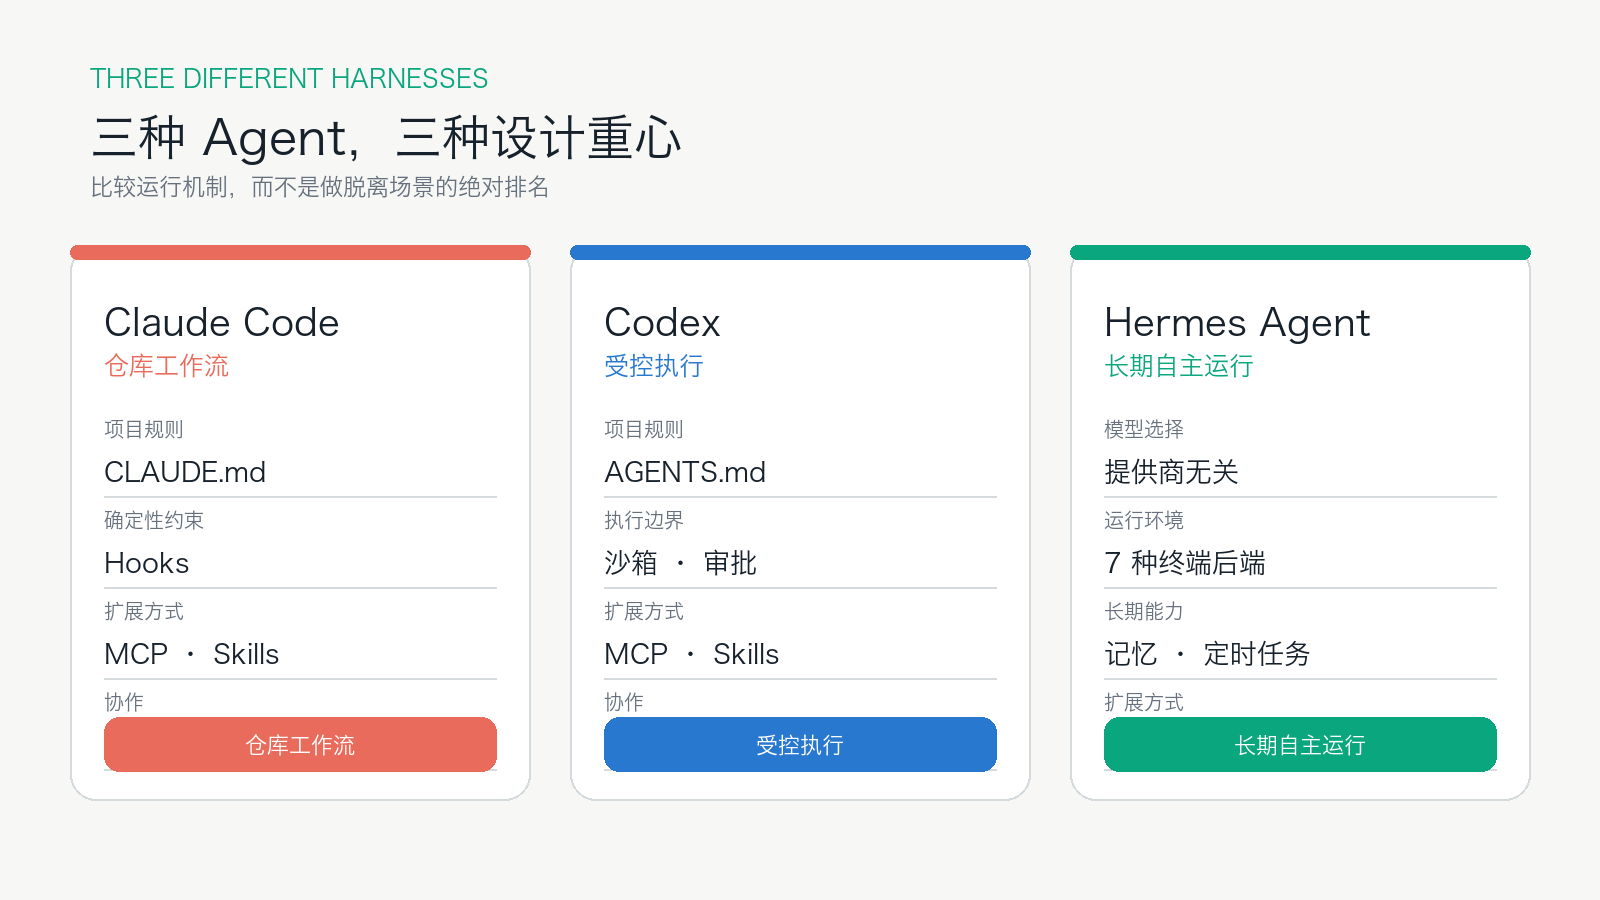Viewport: 1600px width, 900px height.
Task: Select the Hermes Agent card title
Action: coord(1237,322)
